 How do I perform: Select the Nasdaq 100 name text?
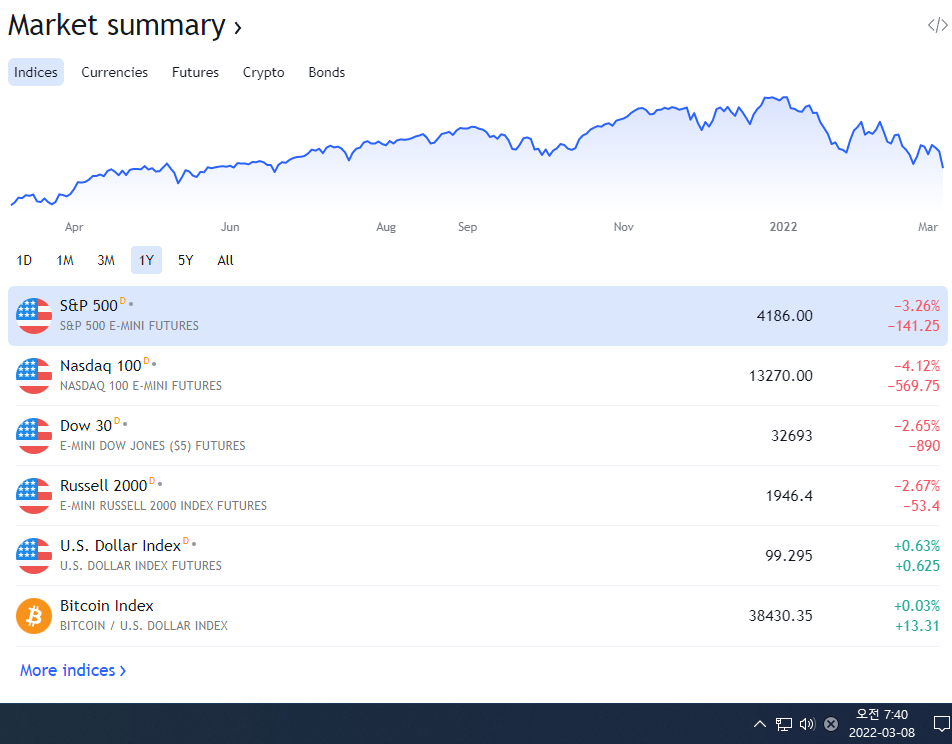(x=101, y=366)
